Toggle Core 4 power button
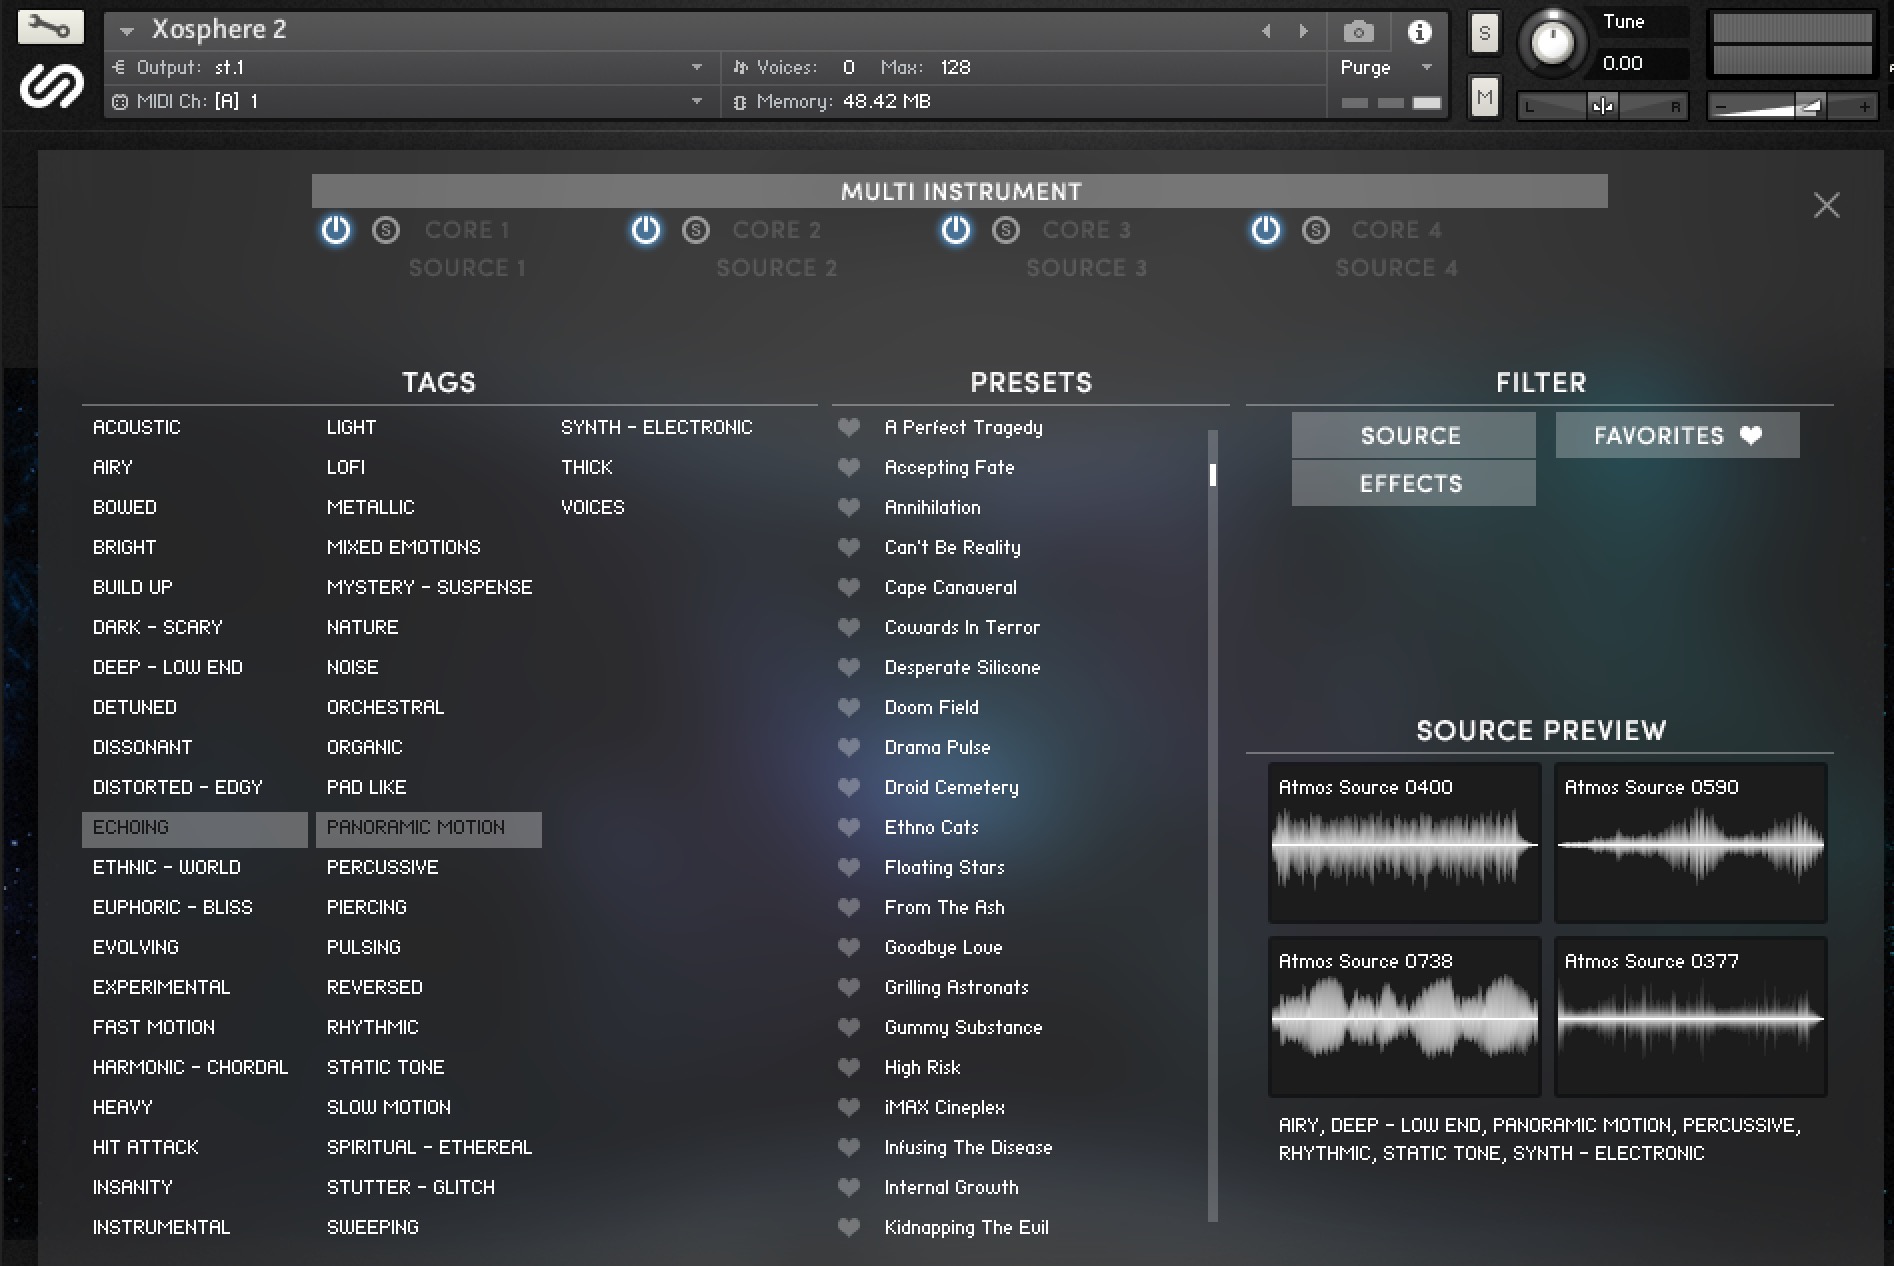 (x=1266, y=230)
